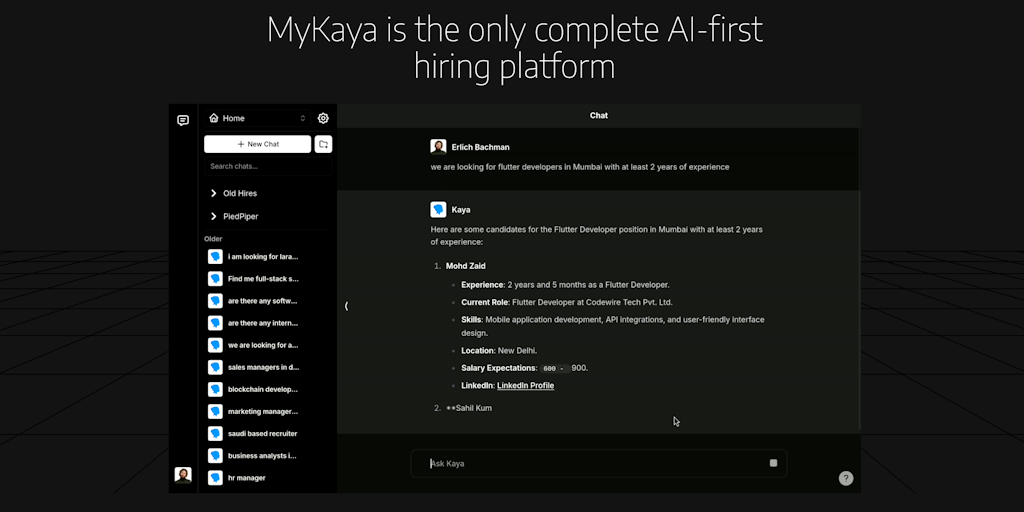1024x512 pixels.
Task: Click the Ask Kaya message input
Action: pyautogui.click(x=590, y=463)
